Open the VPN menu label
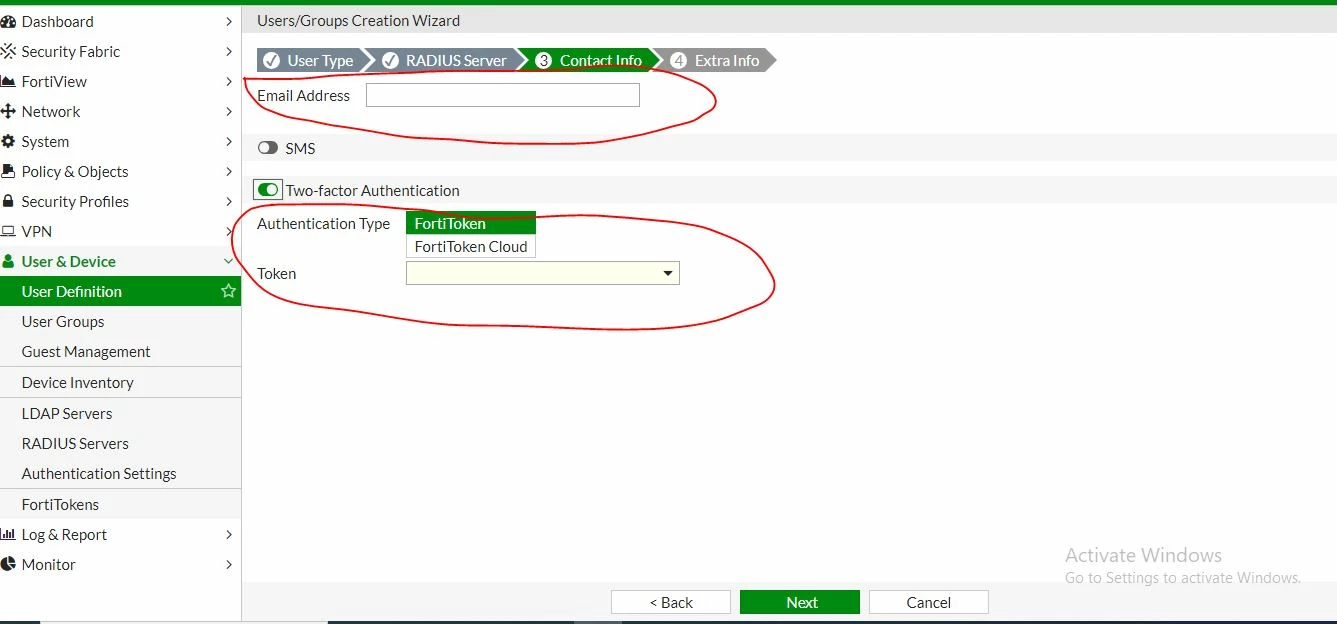The image size is (1337, 624). (x=37, y=231)
